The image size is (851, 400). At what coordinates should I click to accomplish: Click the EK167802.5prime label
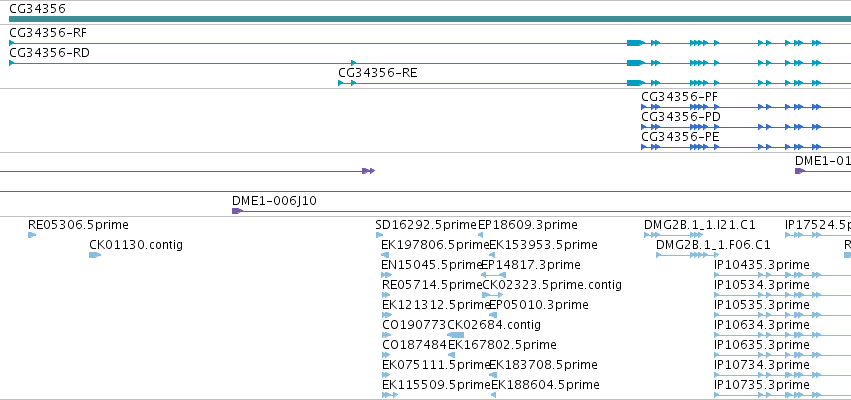click(x=502, y=346)
